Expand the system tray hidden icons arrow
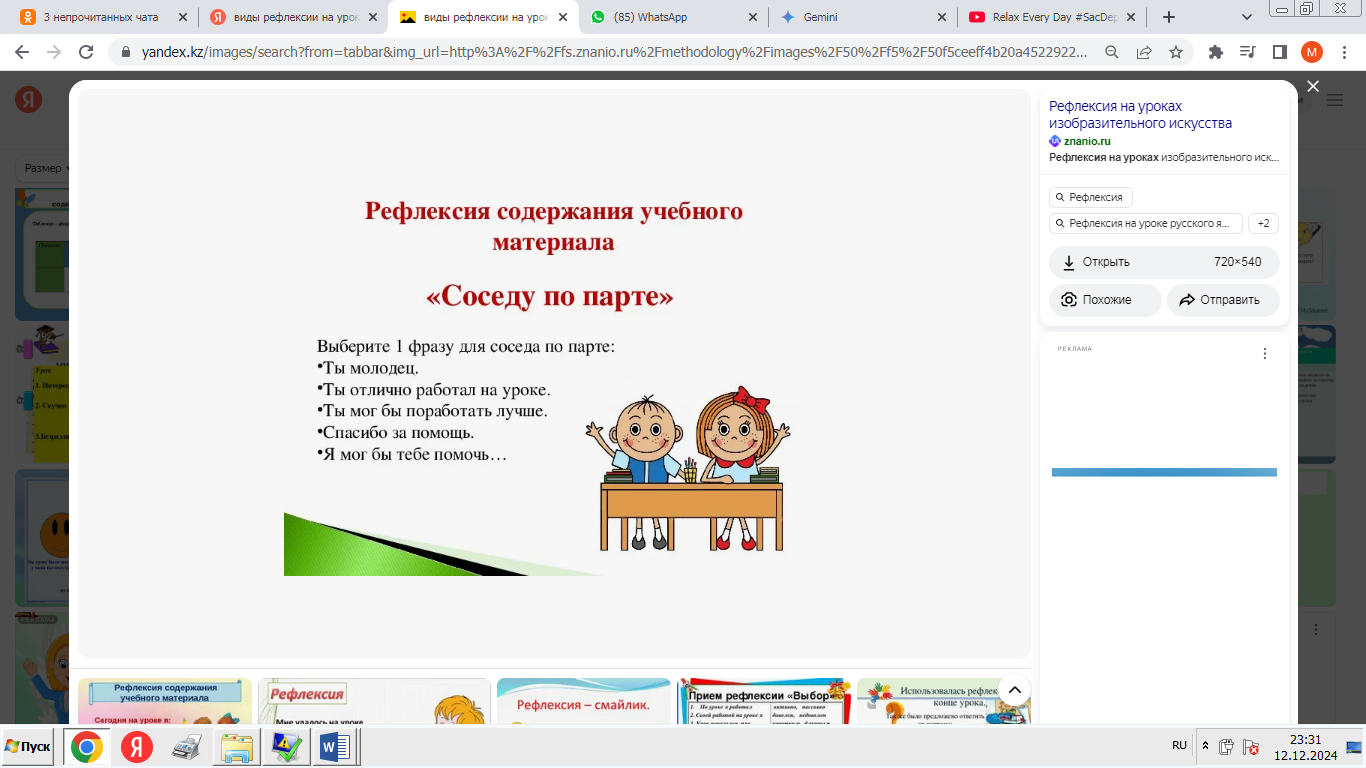Viewport: 1366px width, 768px height. 1205,746
